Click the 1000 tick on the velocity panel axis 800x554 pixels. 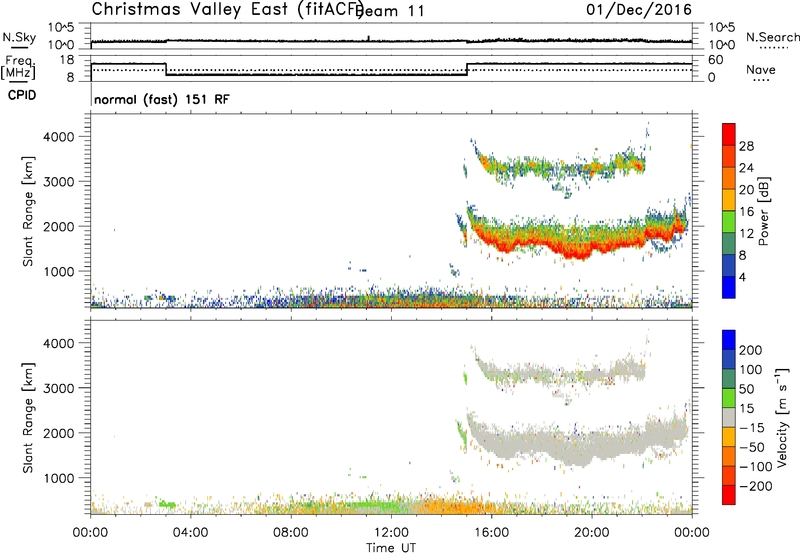click(58, 478)
